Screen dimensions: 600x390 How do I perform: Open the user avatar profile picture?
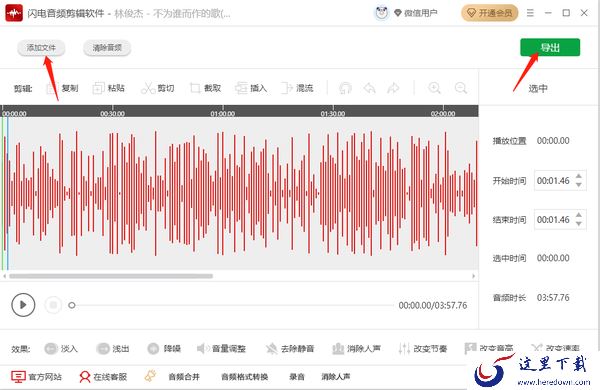(381, 13)
